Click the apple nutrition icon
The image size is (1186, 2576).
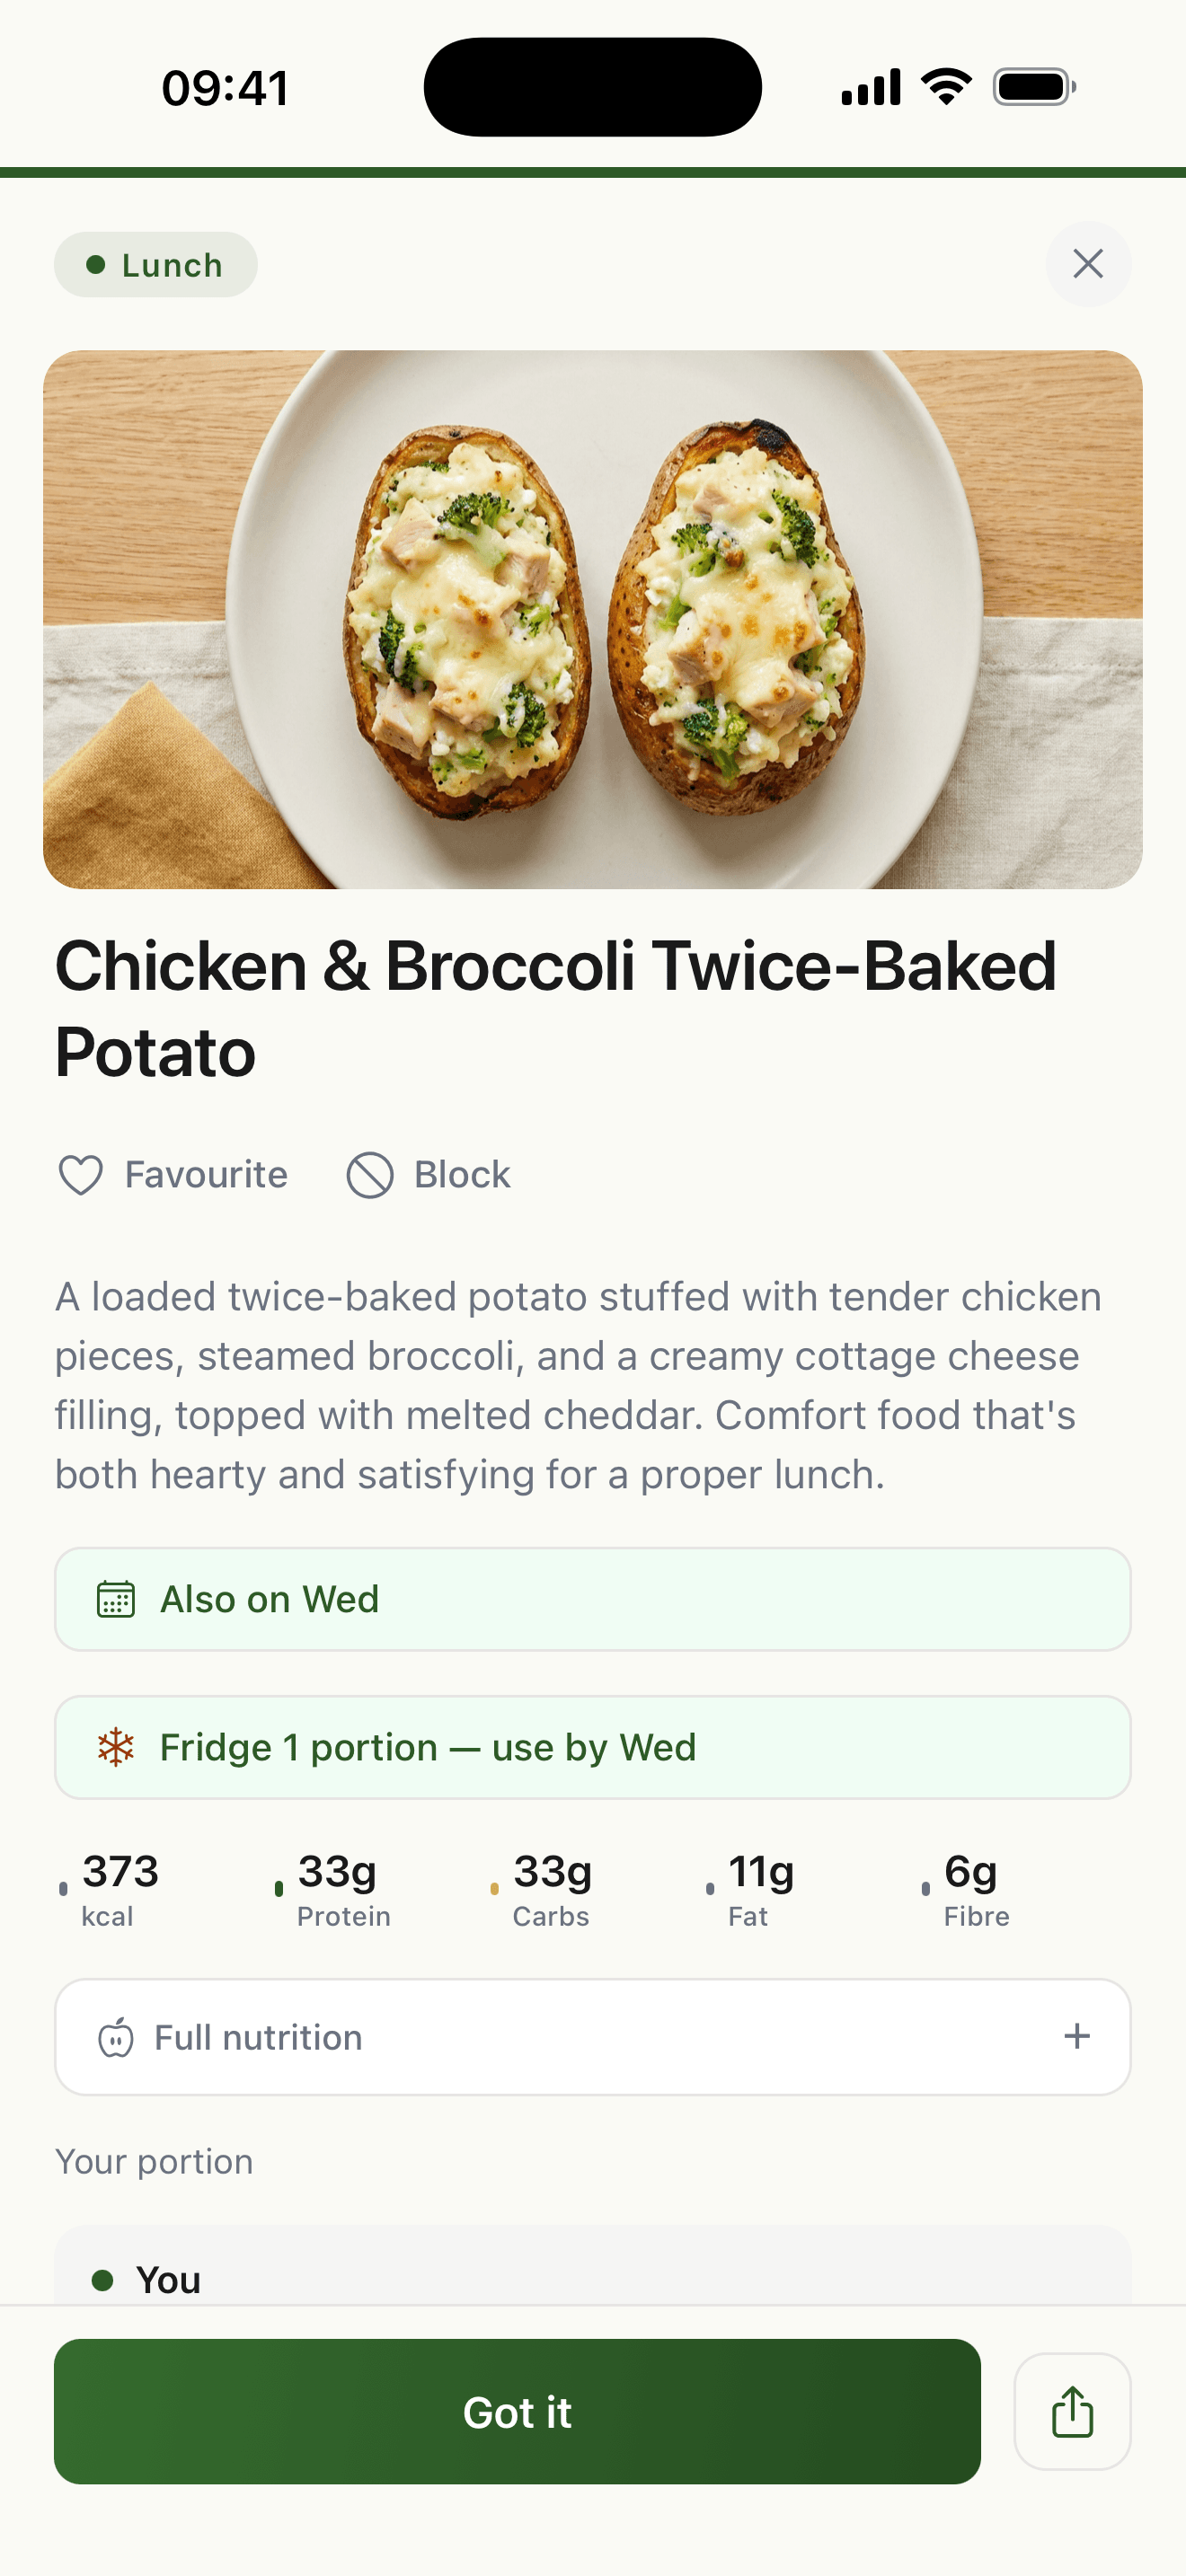pos(116,2037)
